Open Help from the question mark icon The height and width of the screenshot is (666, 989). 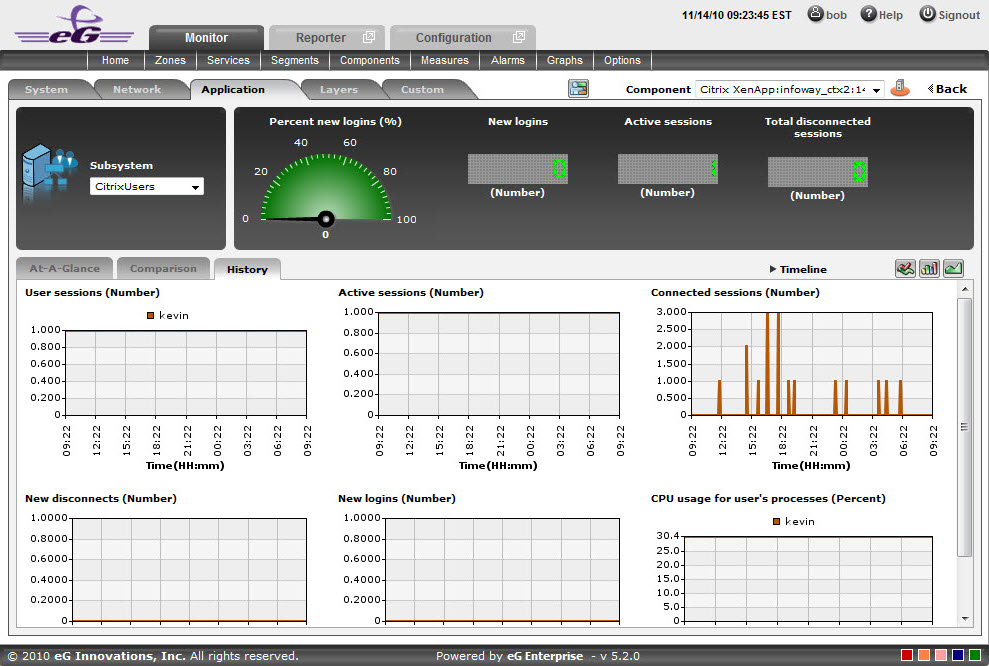[x=869, y=13]
